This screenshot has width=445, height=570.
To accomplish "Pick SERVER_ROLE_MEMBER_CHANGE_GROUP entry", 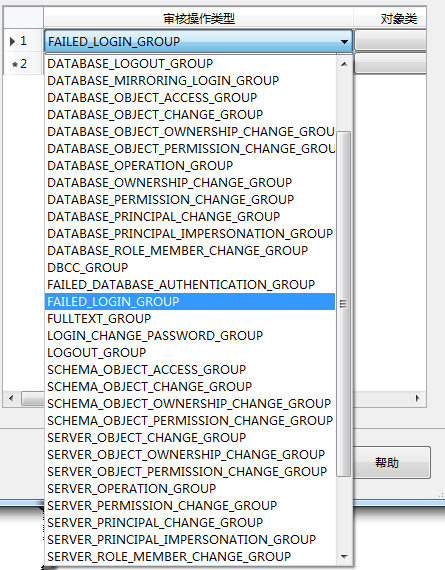I will coord(190,557).
